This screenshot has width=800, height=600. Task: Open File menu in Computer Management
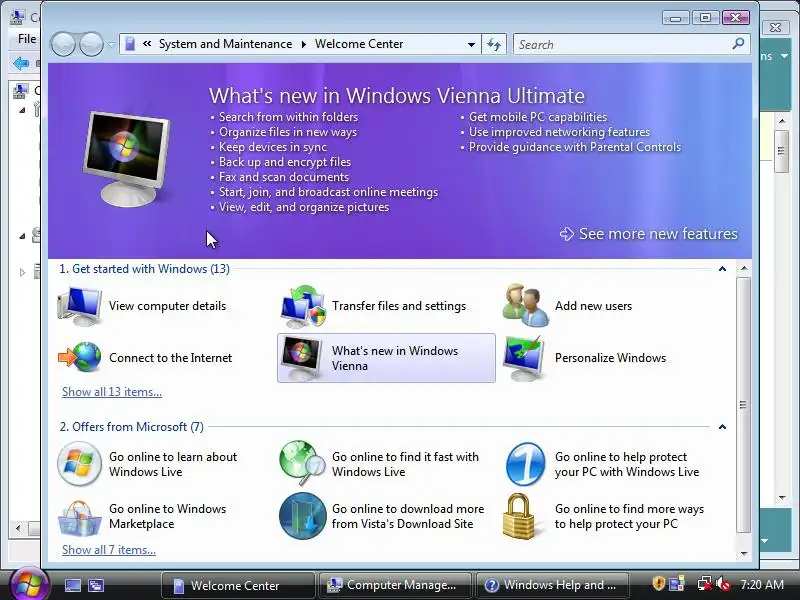[27, 39]
